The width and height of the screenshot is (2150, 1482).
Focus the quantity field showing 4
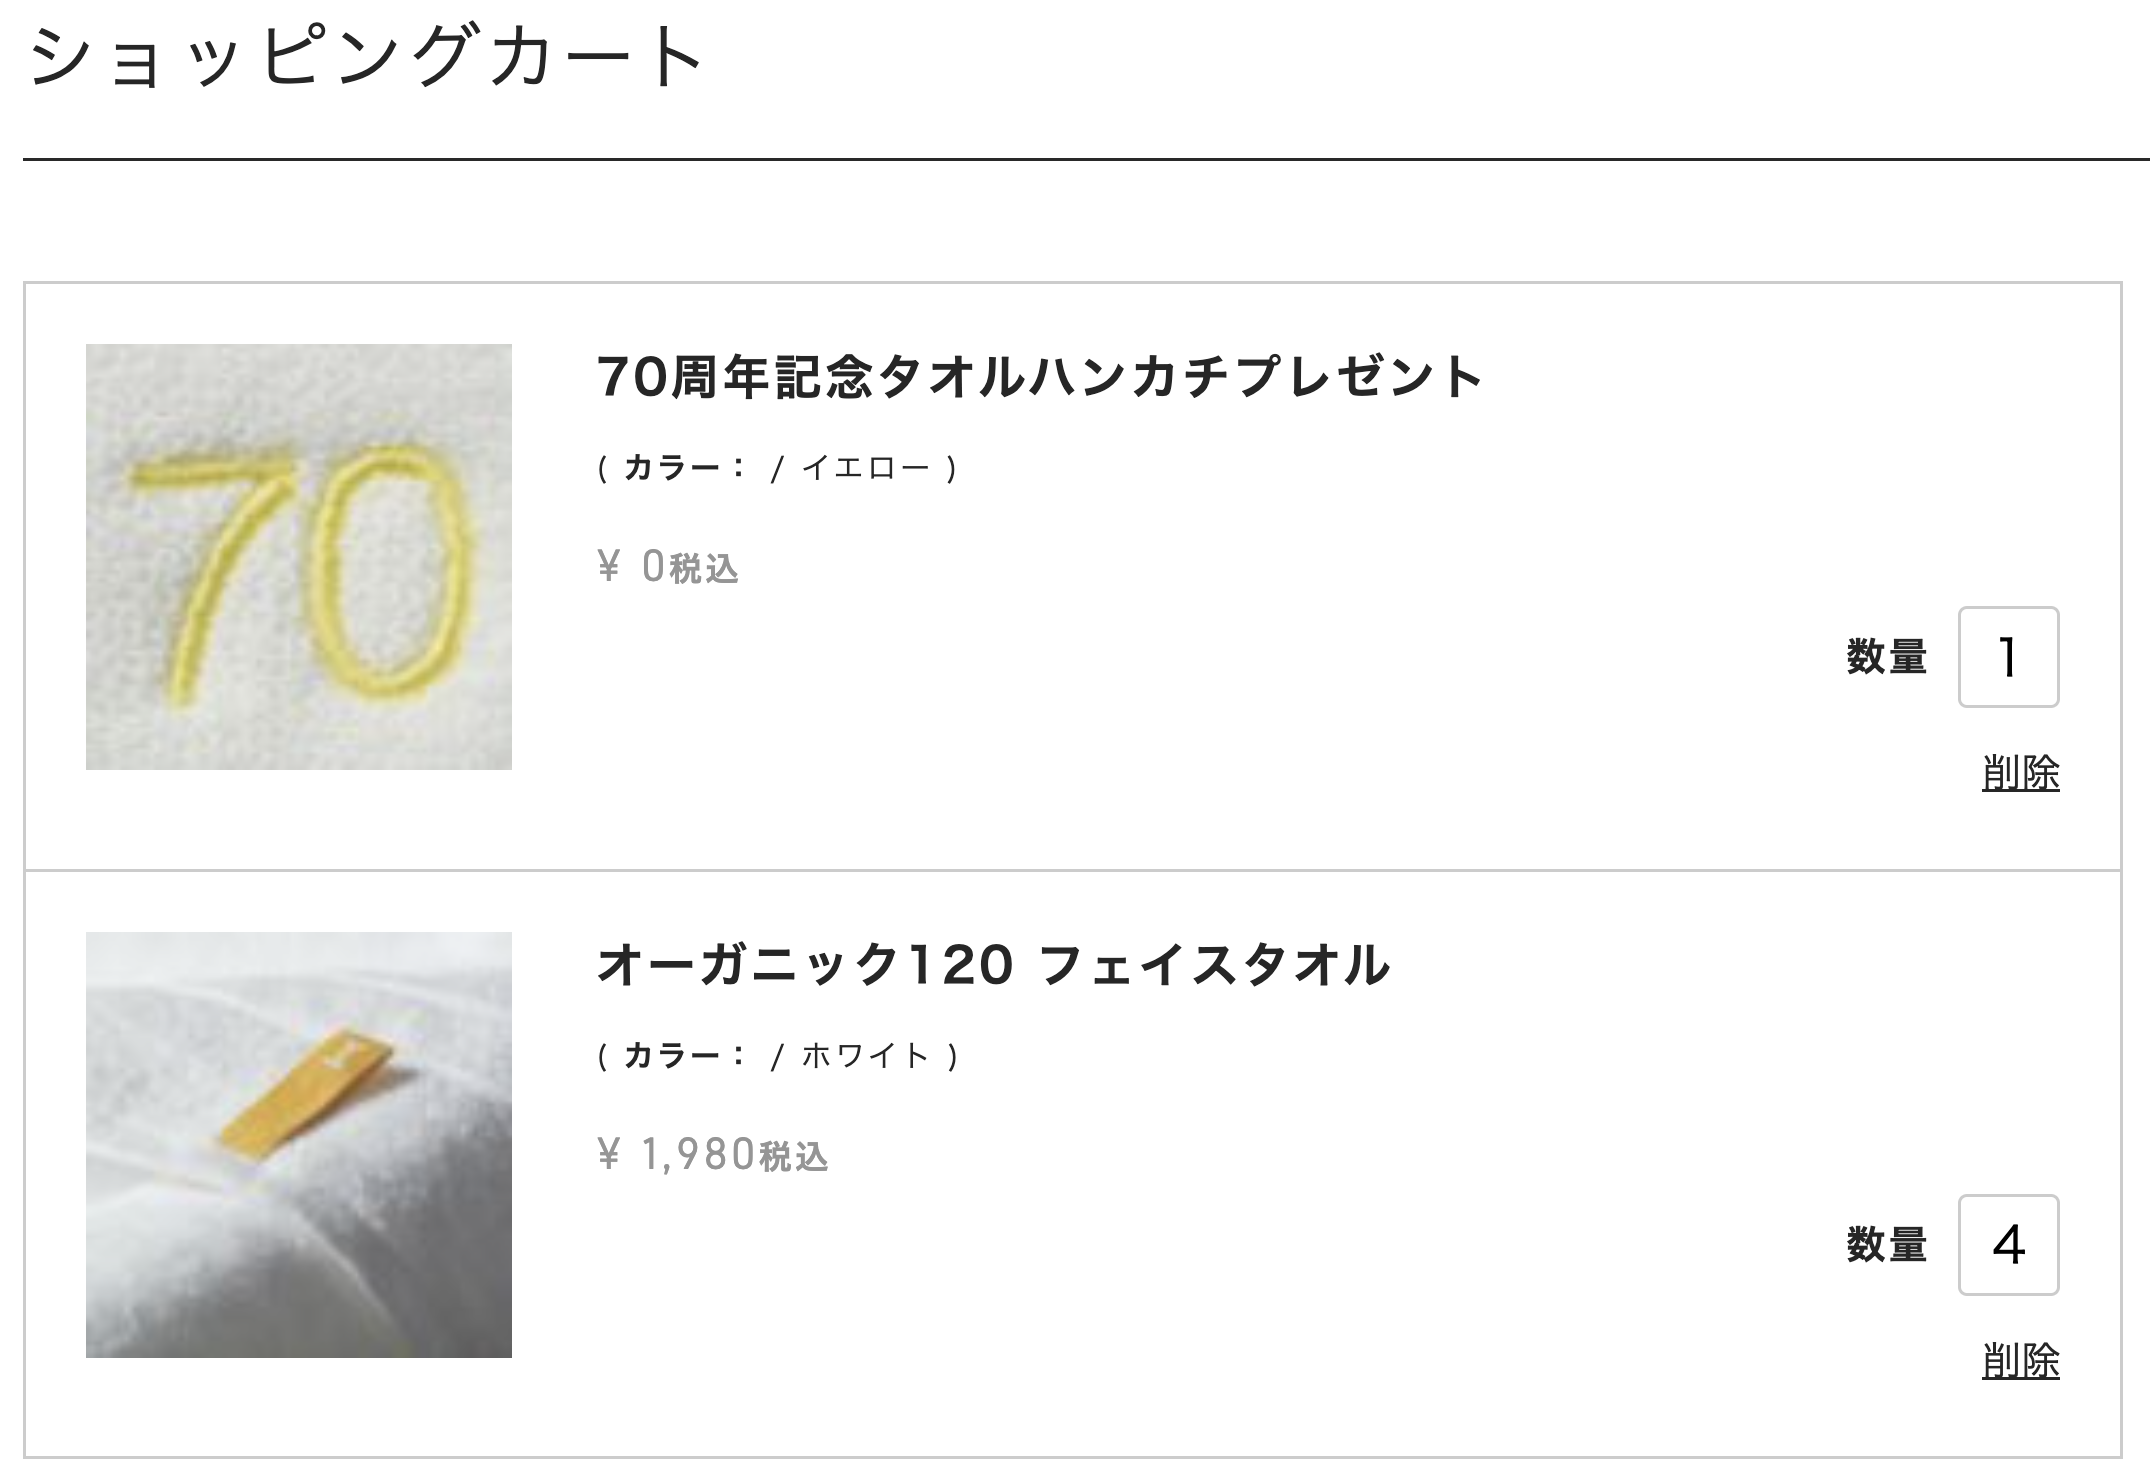[x=2008, y=1245]
